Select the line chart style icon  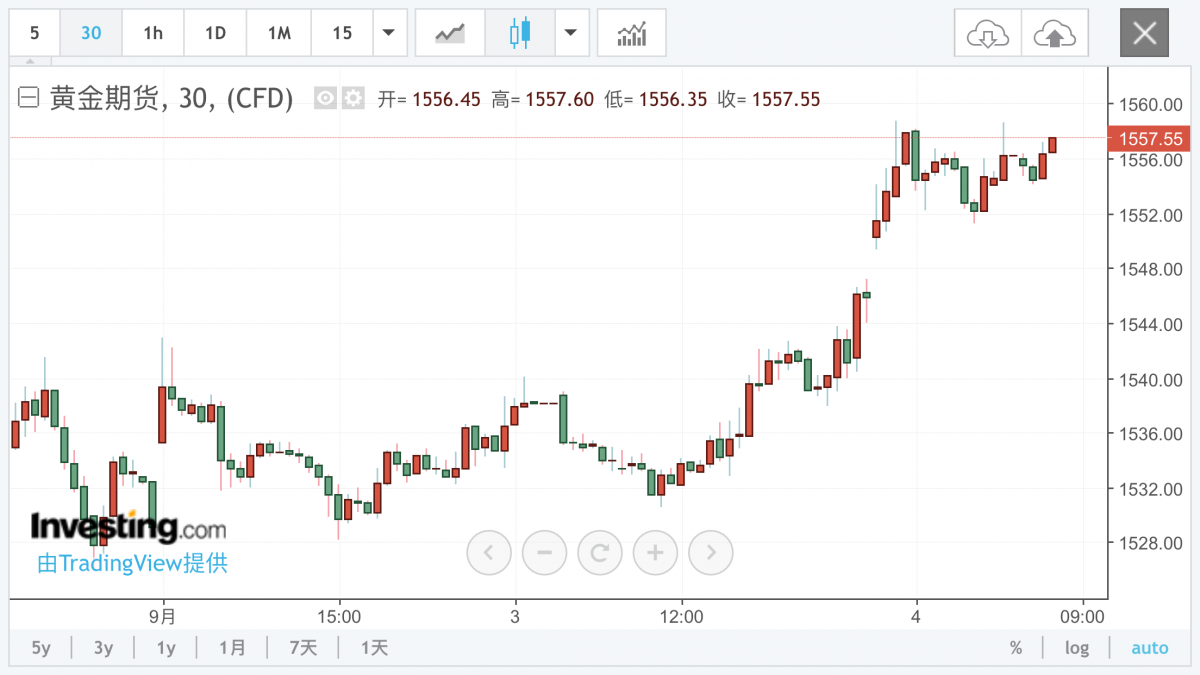[x=450, y=33]
